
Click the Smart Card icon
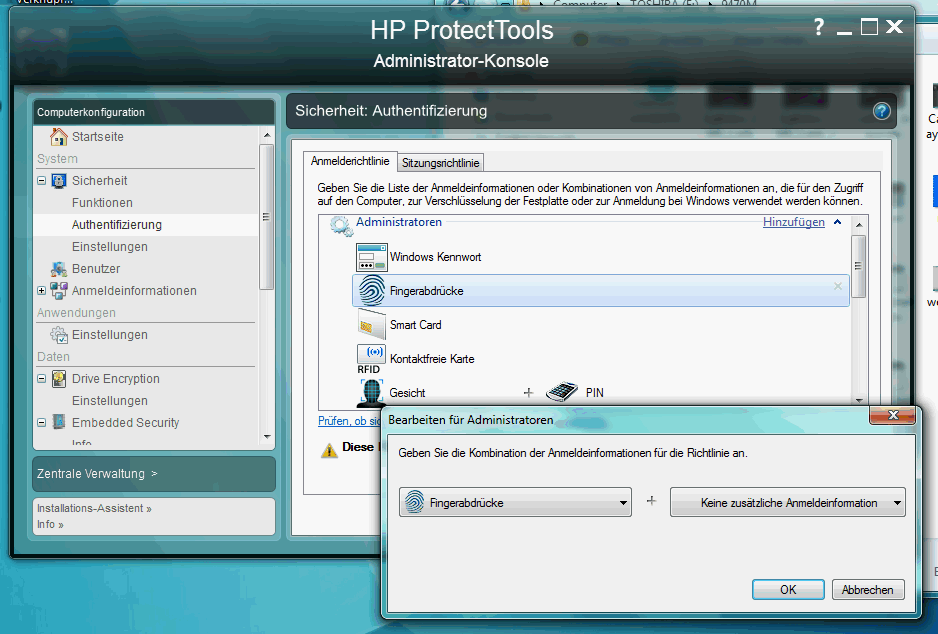coord(371,325)
